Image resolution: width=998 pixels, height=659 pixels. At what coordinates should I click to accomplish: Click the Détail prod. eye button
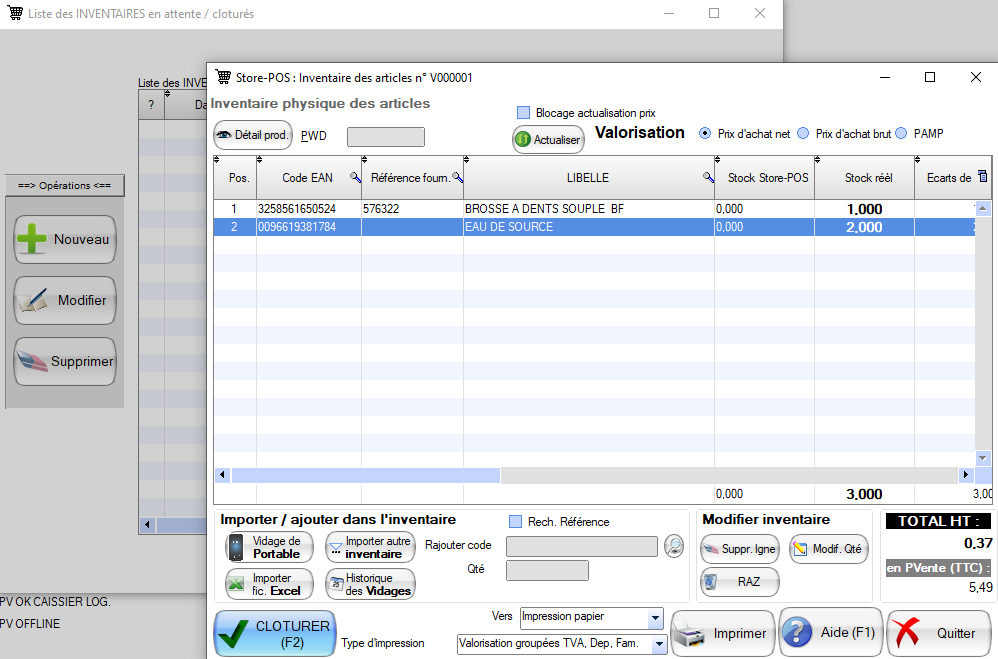[252, 135]
